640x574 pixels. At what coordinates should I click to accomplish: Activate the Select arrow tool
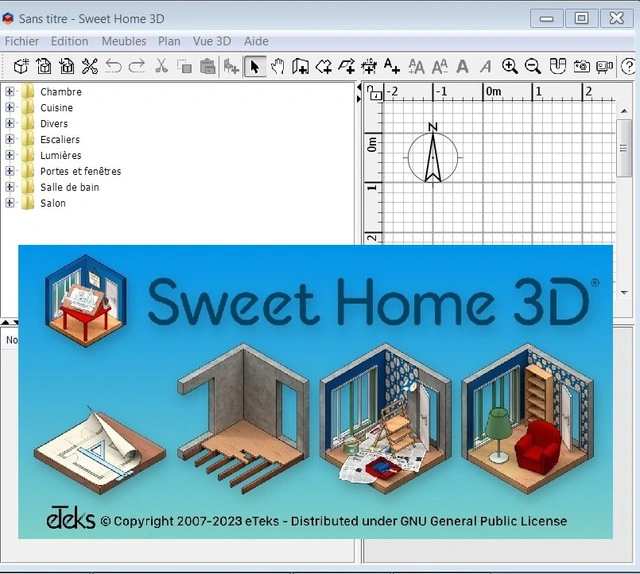254,66
